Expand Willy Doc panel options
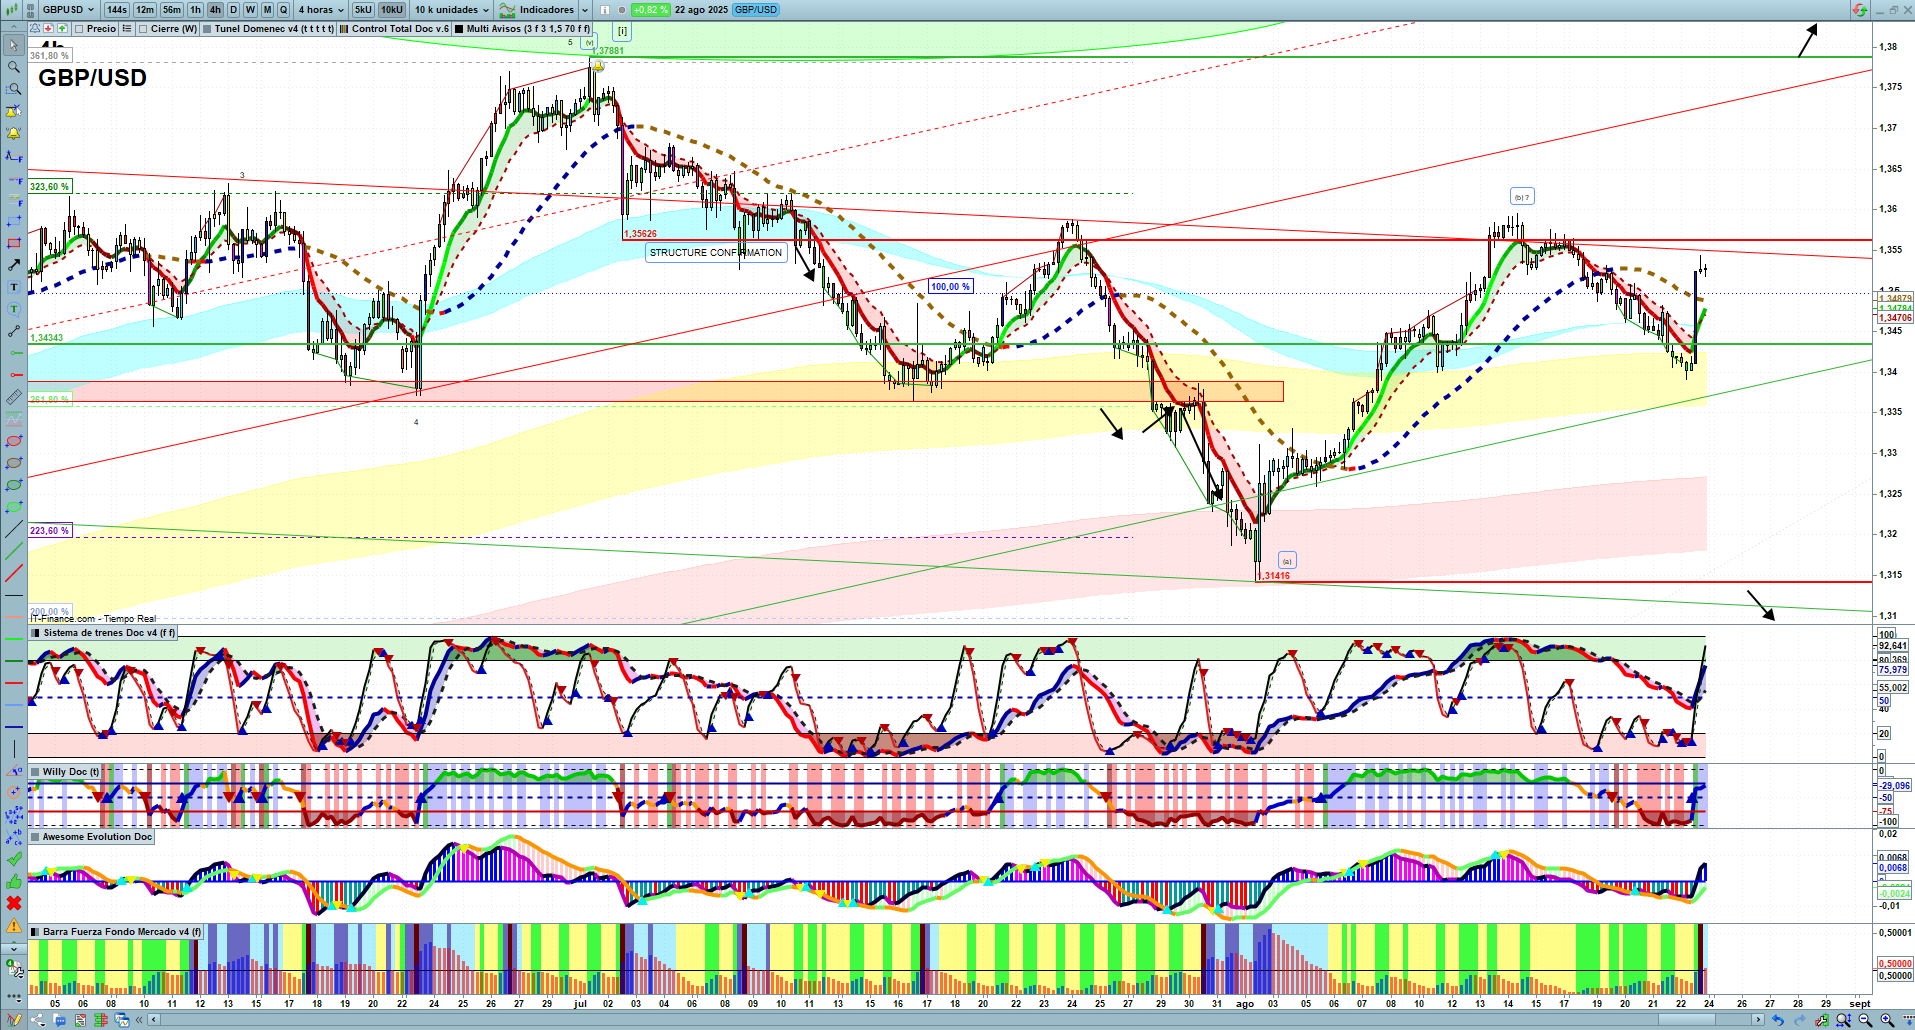Image resolution: width=1915 pixels, height=1030 pixels. 35,772
